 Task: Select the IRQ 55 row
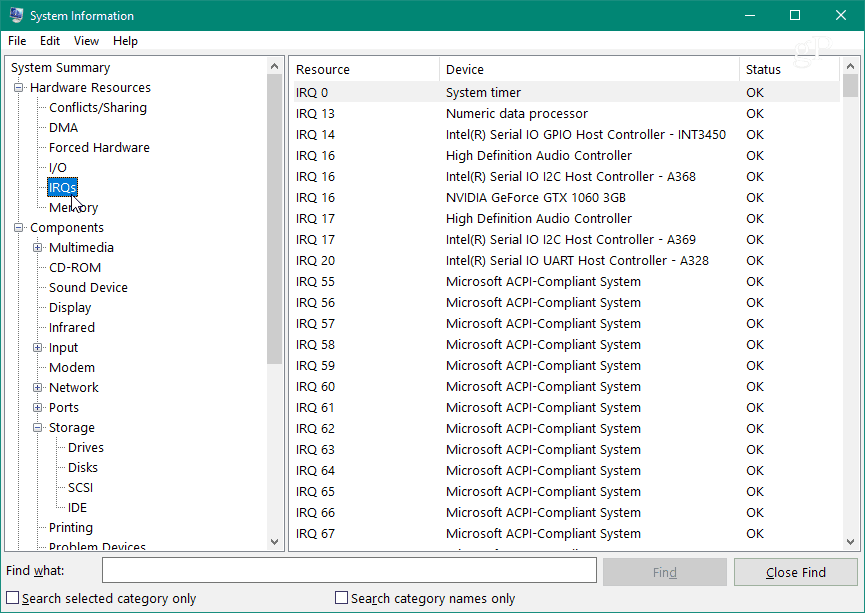(567, 281)
